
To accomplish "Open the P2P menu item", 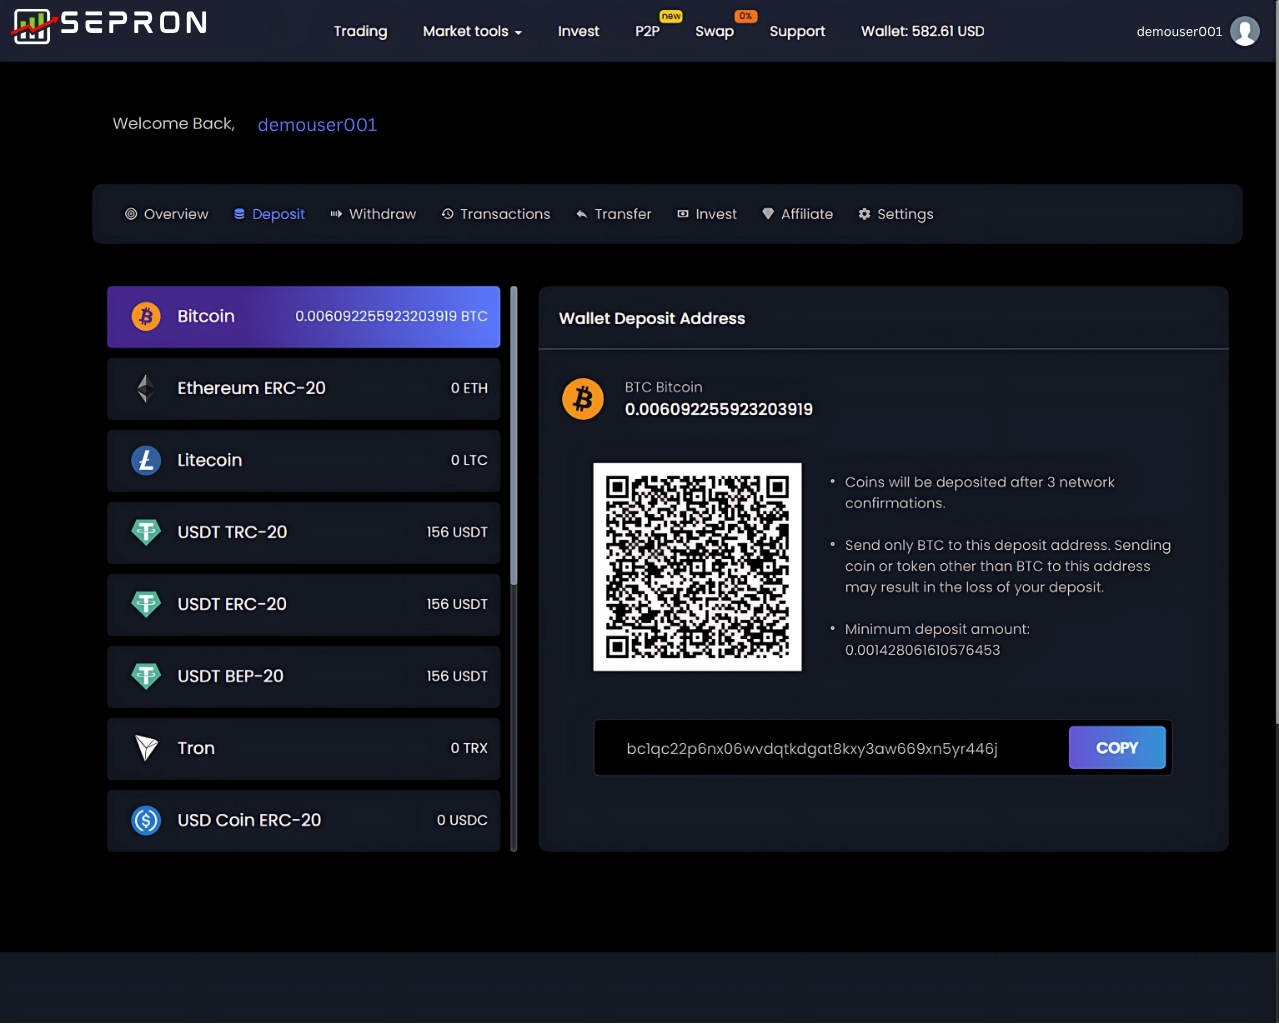I will click(x=647, y=31).
